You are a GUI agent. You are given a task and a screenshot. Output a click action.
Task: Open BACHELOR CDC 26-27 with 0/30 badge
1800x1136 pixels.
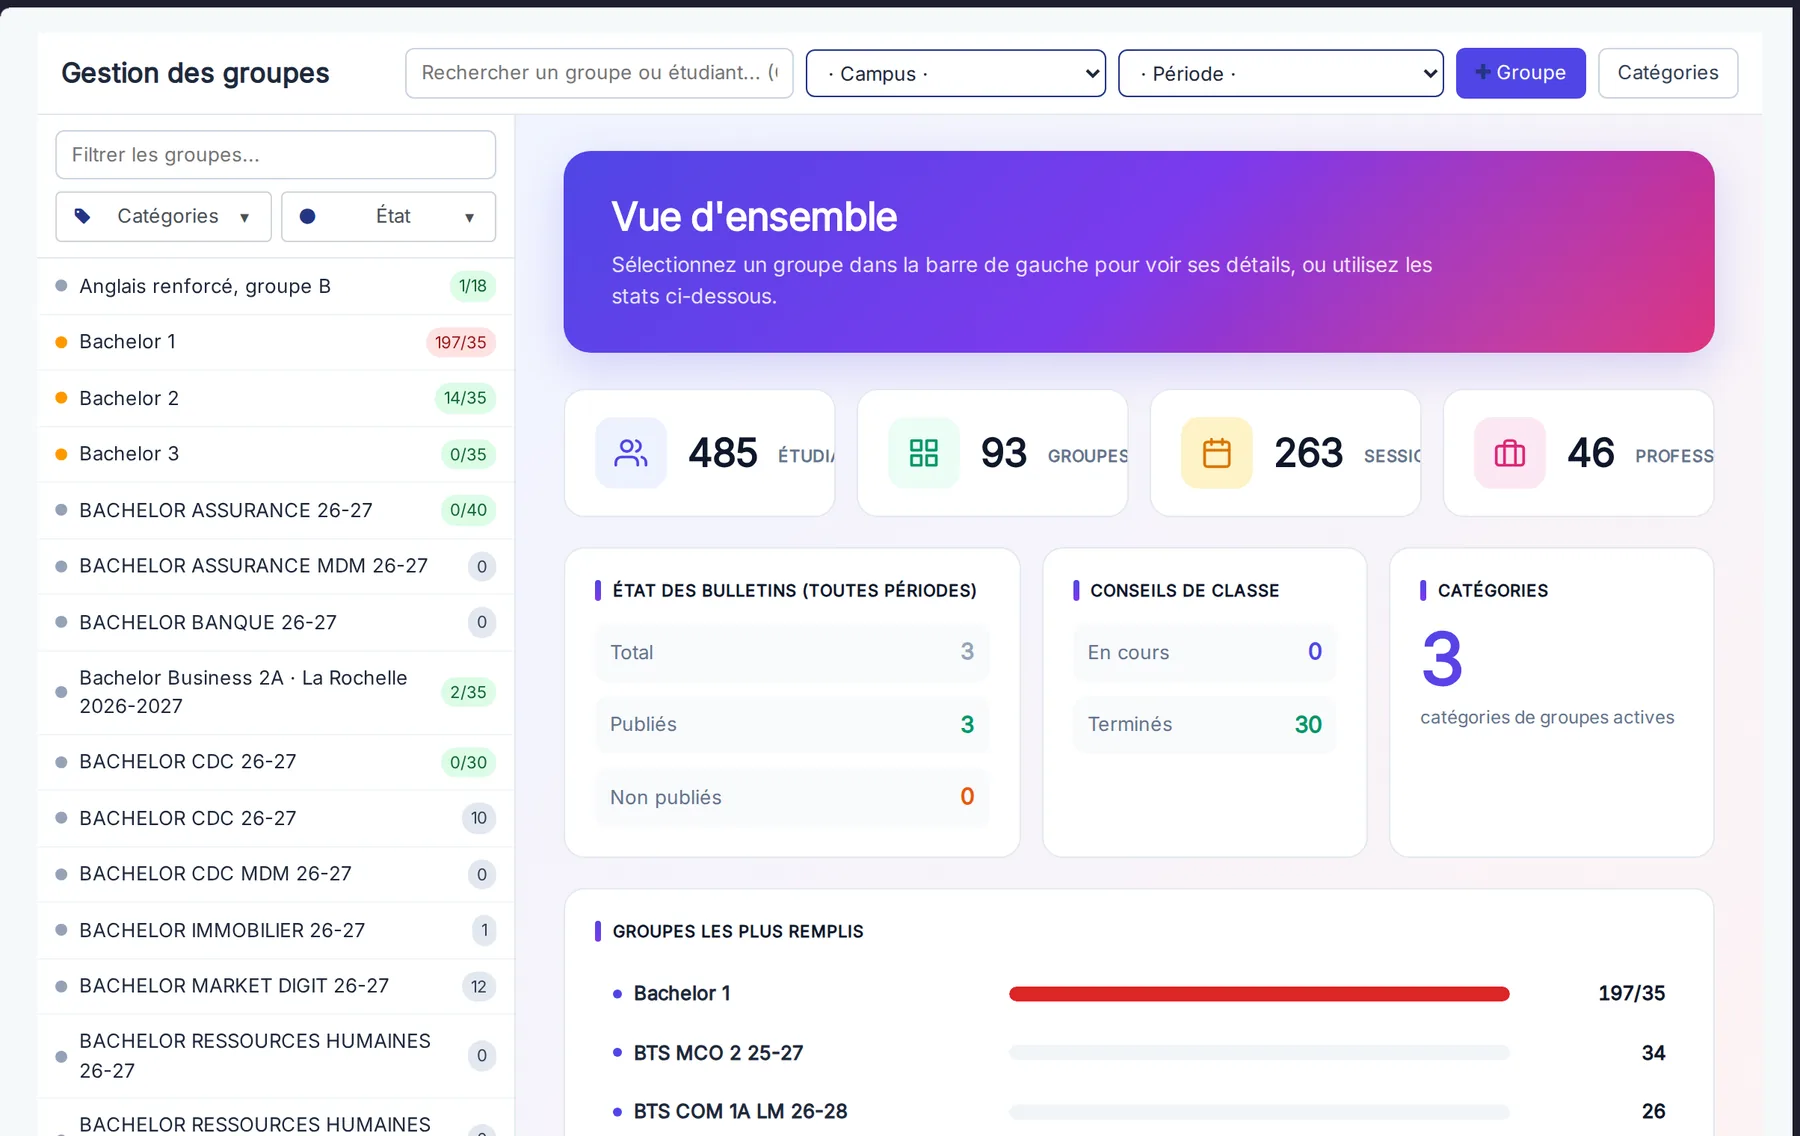point(276,762)
